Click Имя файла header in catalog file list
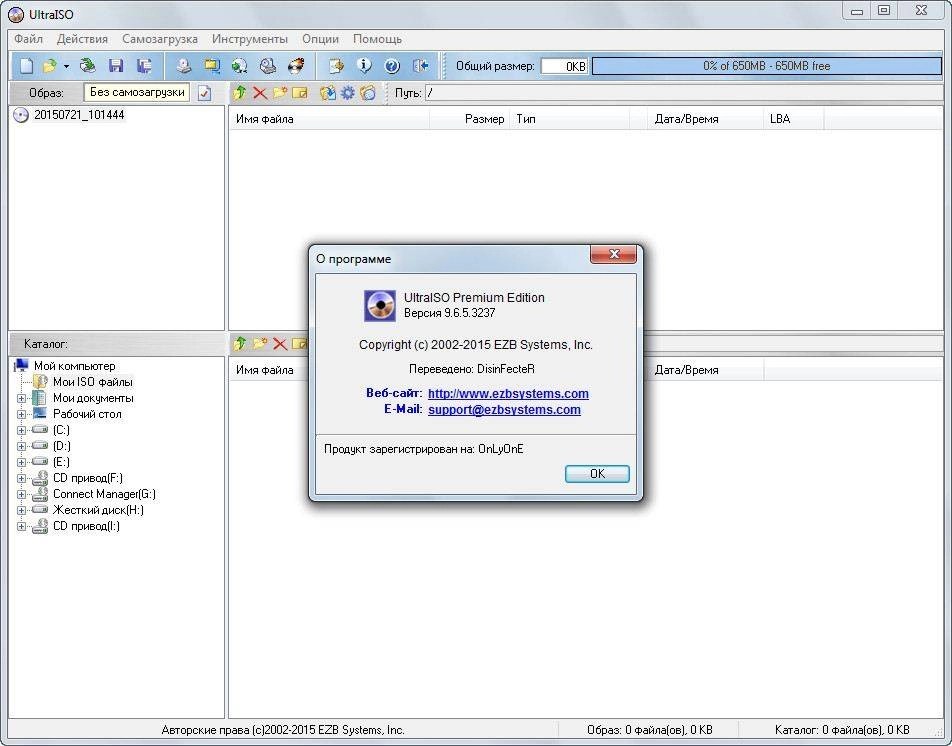Screen dimensions: 952x746 point(269,370)
